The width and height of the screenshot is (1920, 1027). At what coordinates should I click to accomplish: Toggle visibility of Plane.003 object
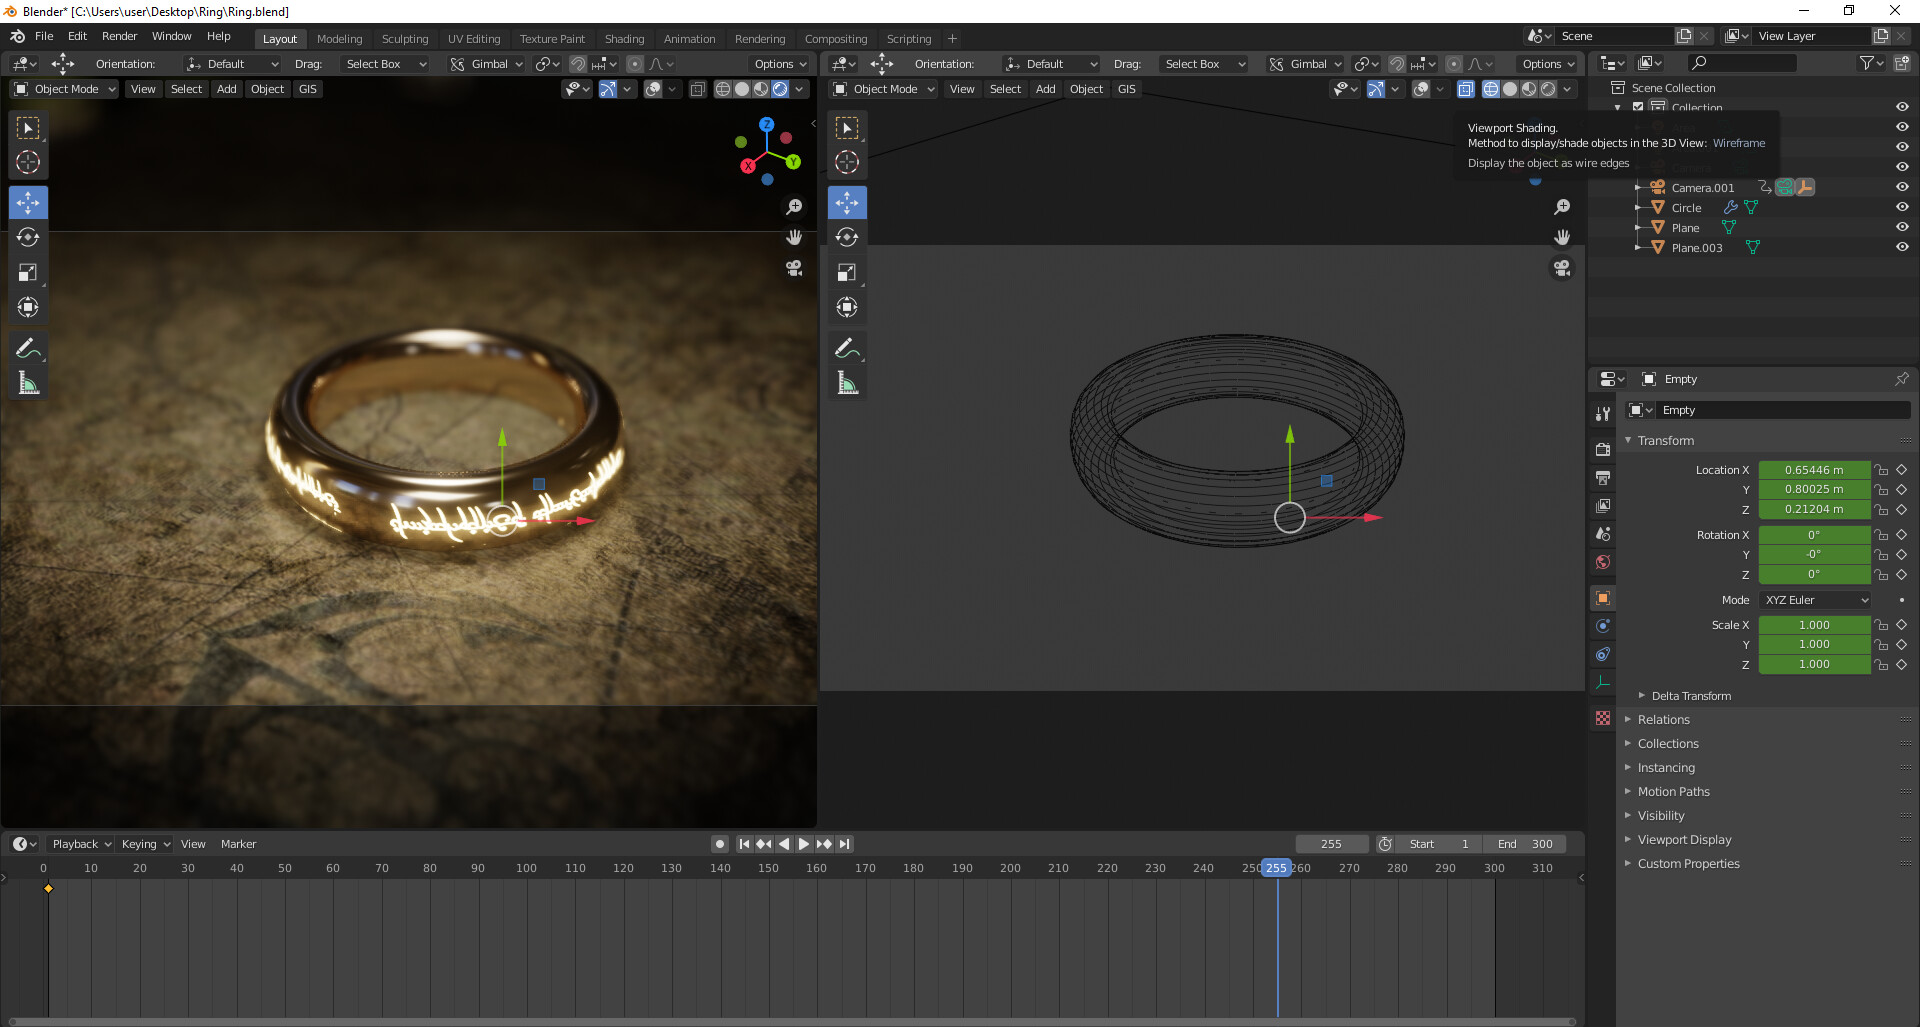click(x=1902, y=247)
